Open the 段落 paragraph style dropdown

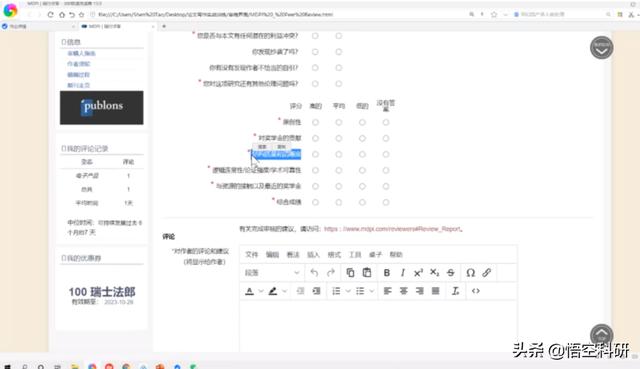272,273
